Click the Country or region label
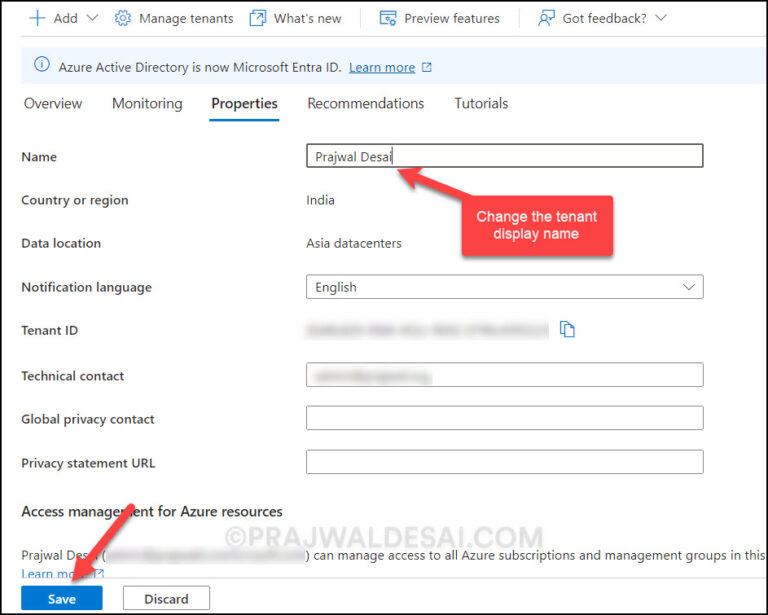Image resolution: width=768 pixels, height=615 pixels. tap(74, 200)
